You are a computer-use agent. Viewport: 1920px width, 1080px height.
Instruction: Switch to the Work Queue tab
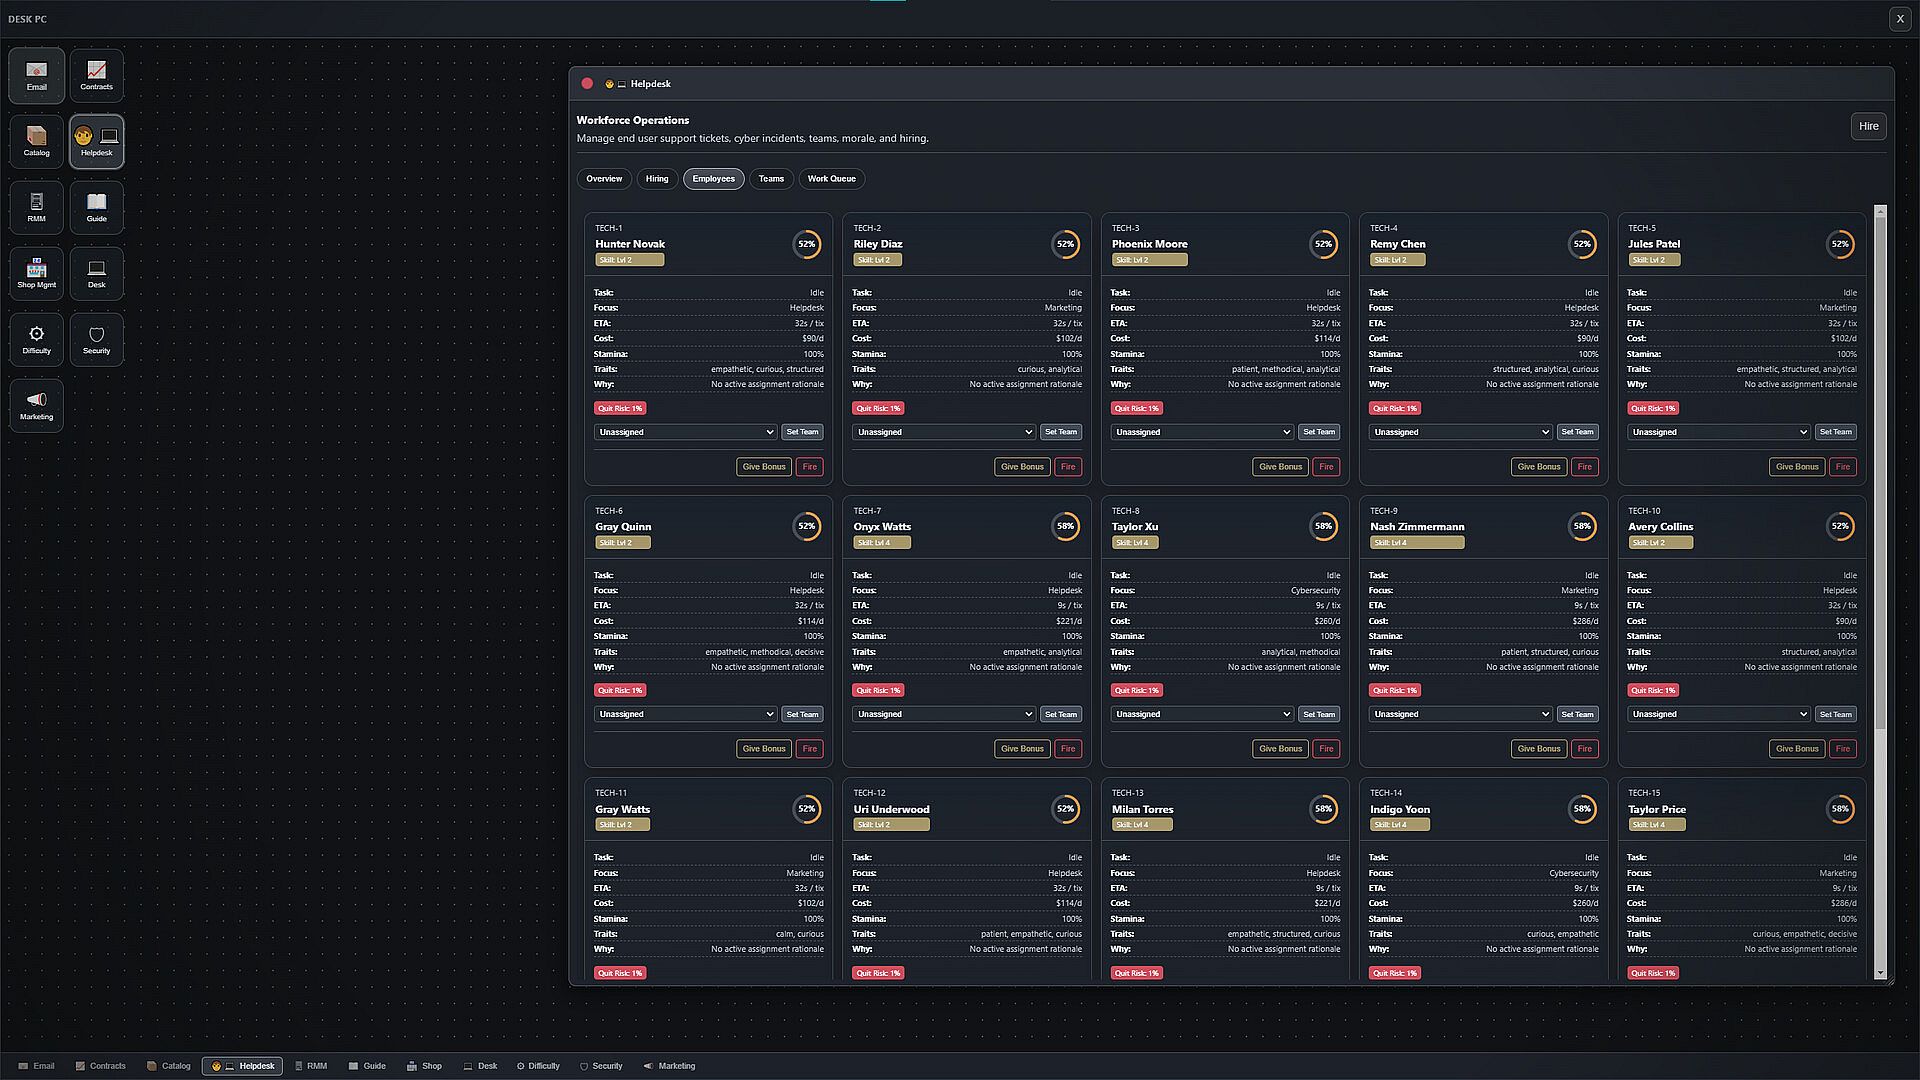tap(831, 179)
